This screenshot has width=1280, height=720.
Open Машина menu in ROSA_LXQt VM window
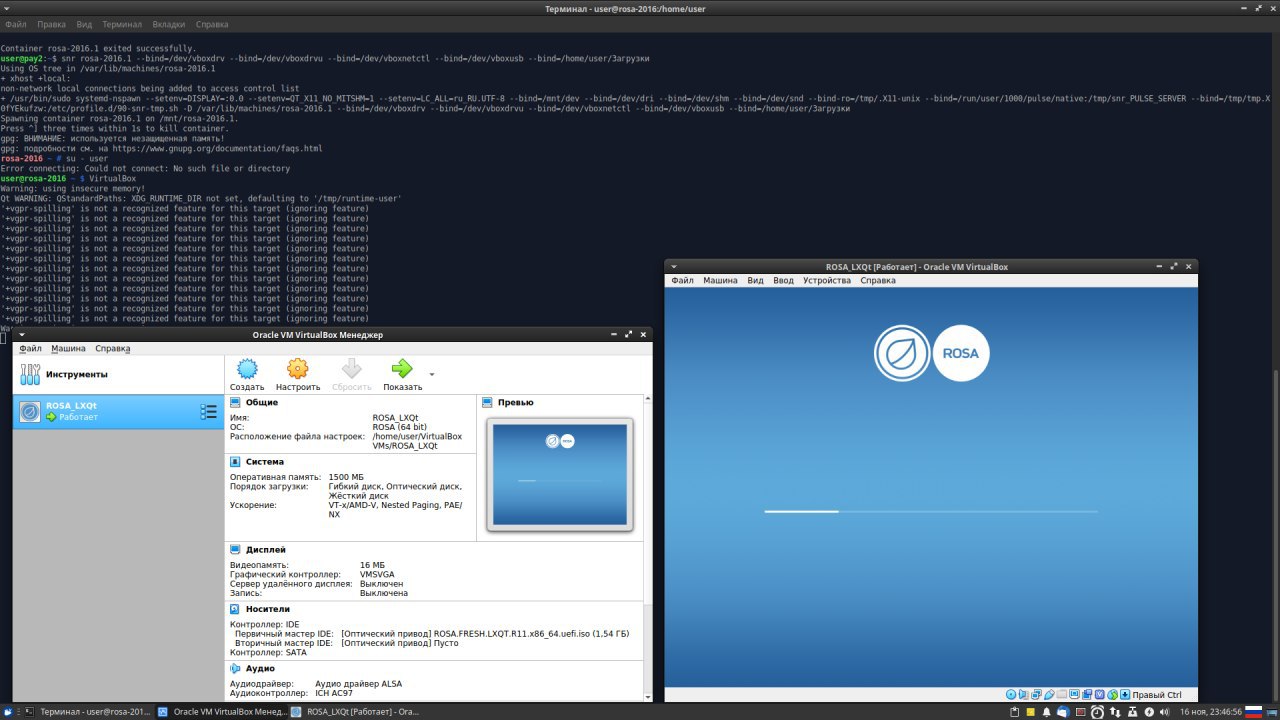pos(720,281)
